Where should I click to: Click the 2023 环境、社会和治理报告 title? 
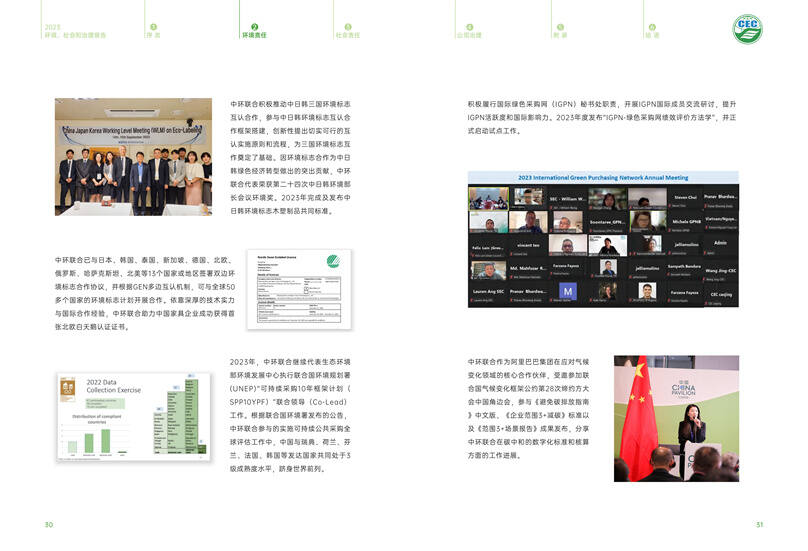tap(66, 31)
